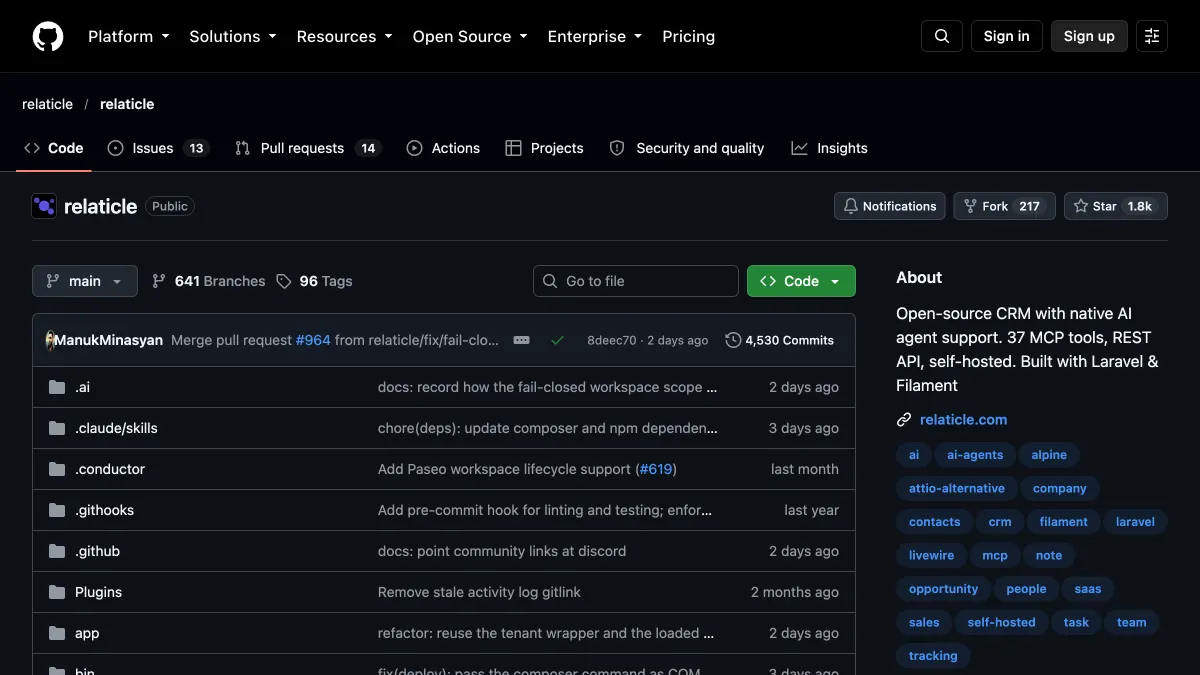Open the .claude/skills folder

coord(116,428)
